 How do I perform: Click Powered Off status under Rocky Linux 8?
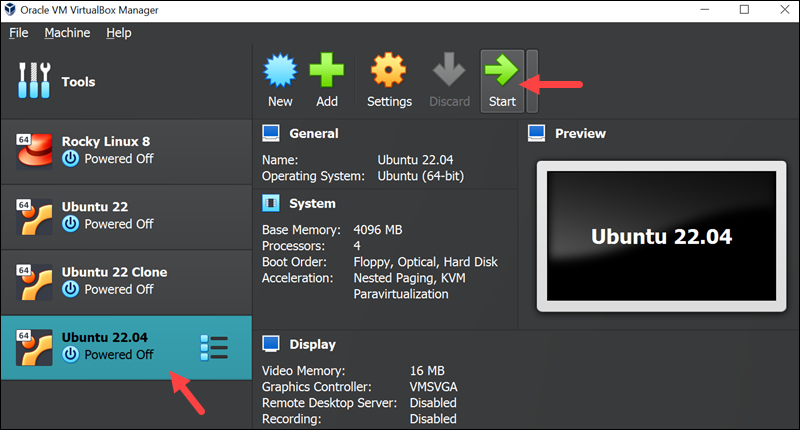point(119,159)
